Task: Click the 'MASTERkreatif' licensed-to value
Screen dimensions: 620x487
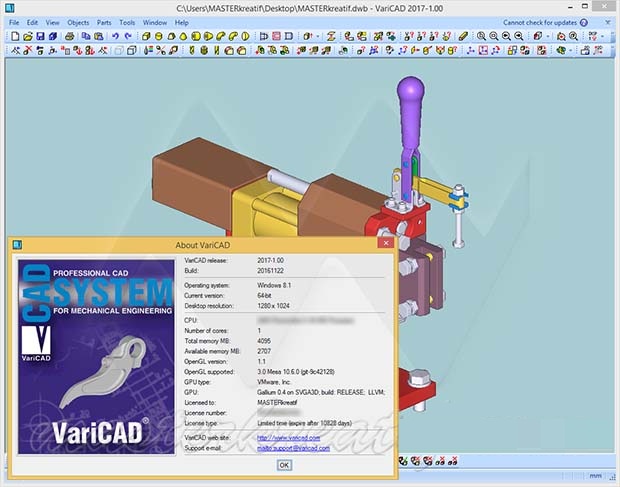Action: 277,402
